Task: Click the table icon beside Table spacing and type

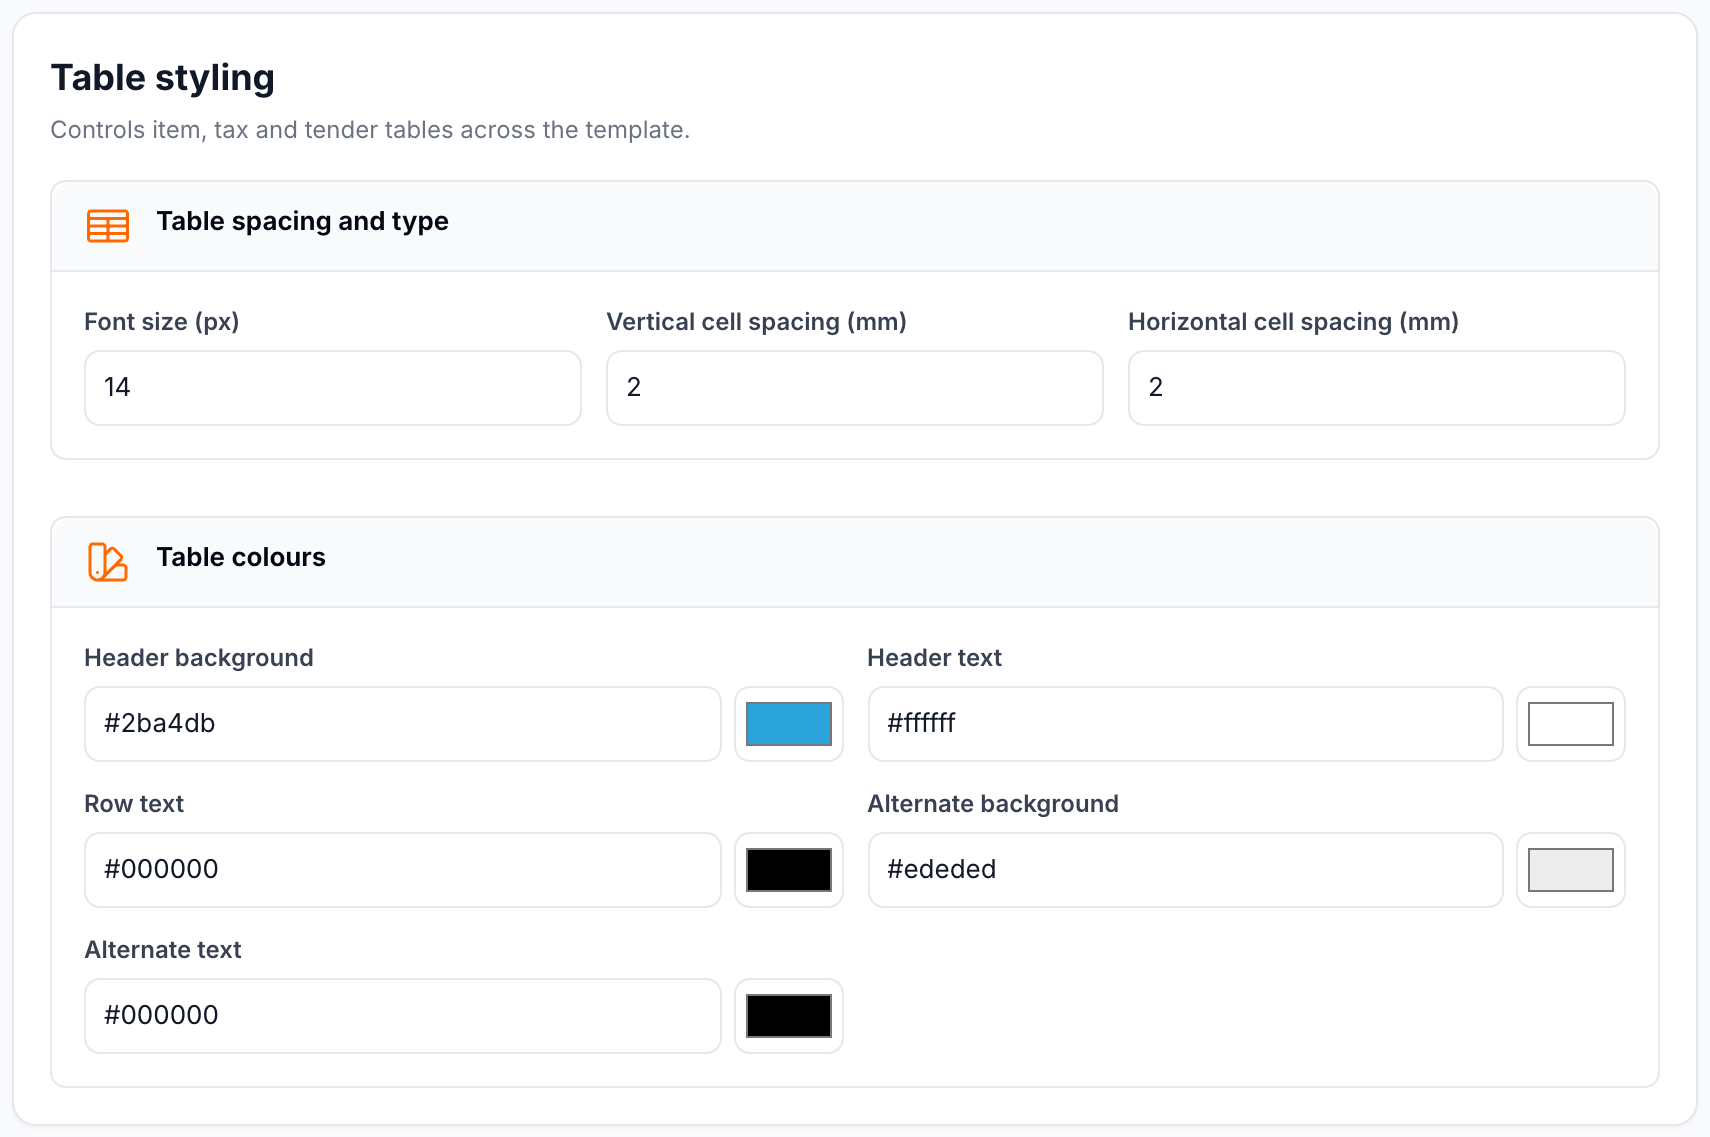Action: tap(108, 226)
